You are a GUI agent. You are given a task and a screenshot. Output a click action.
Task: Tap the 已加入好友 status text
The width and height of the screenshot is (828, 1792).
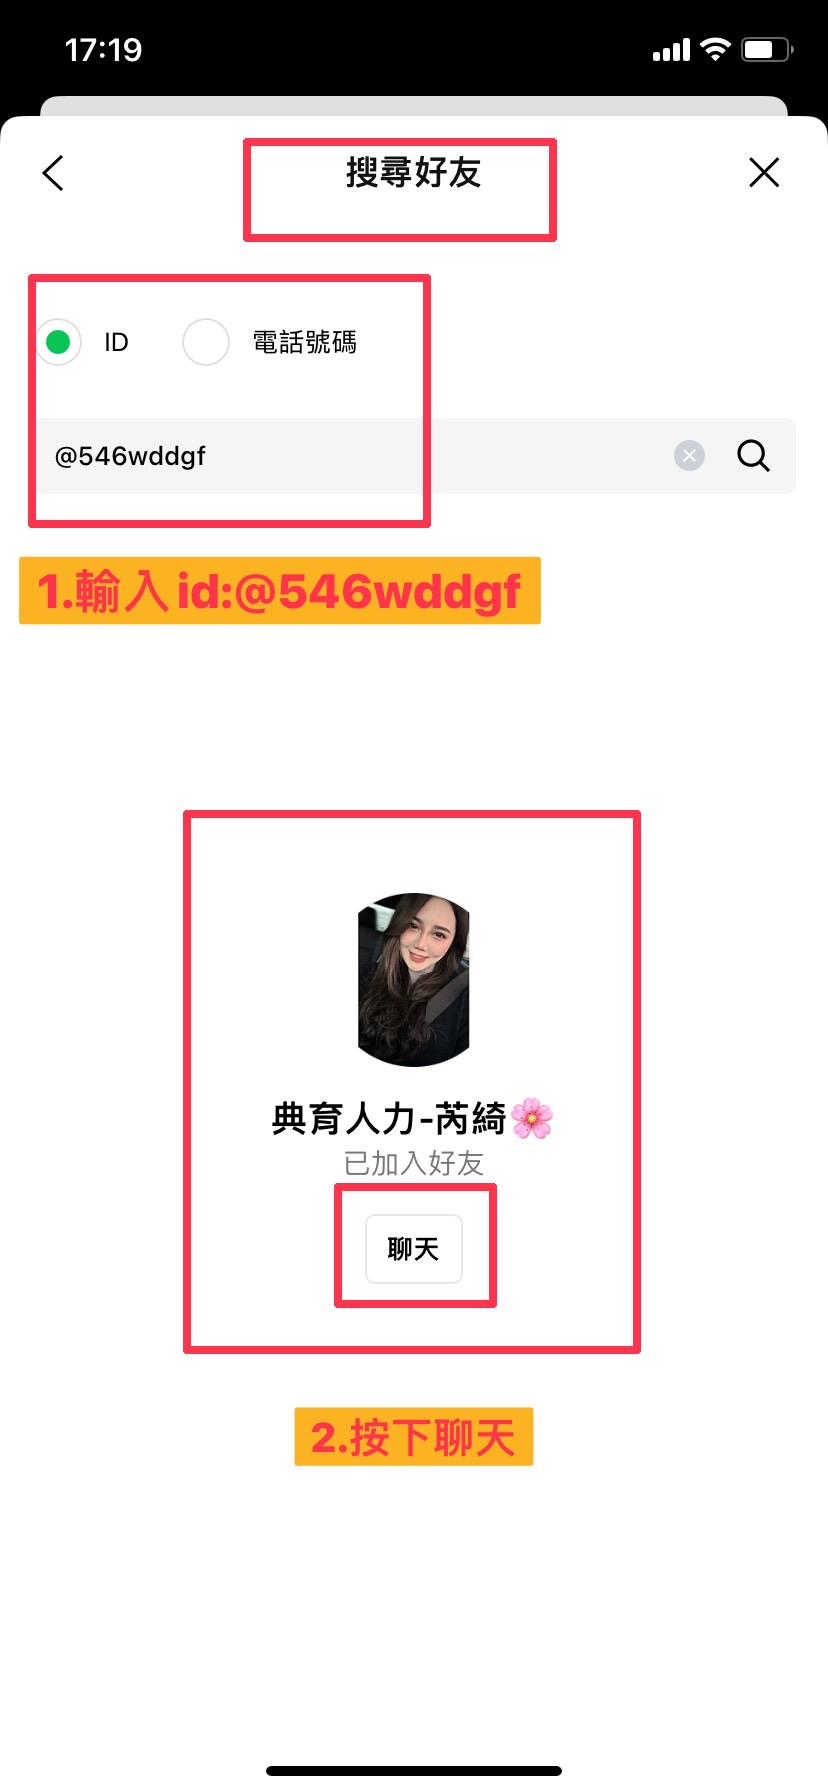414,1164
